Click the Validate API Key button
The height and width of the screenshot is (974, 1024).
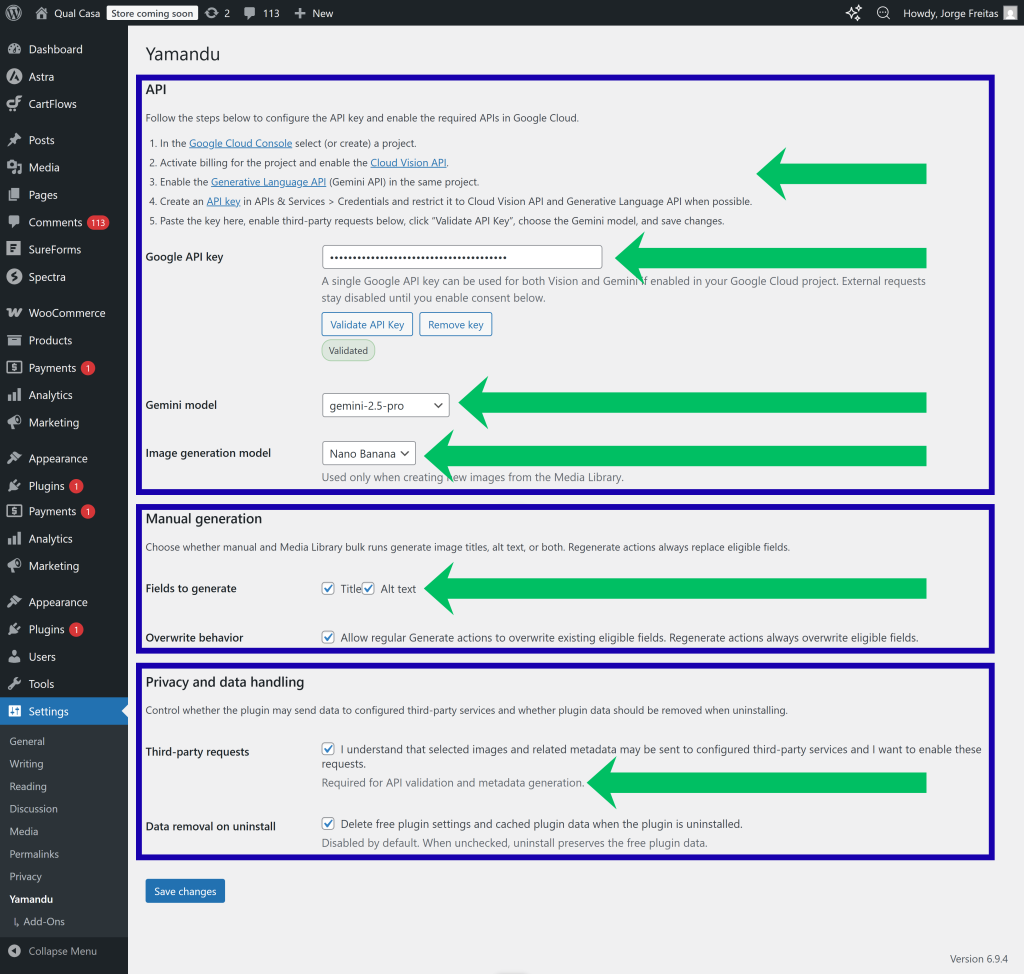pyautogui.click(x=367, y=325)
